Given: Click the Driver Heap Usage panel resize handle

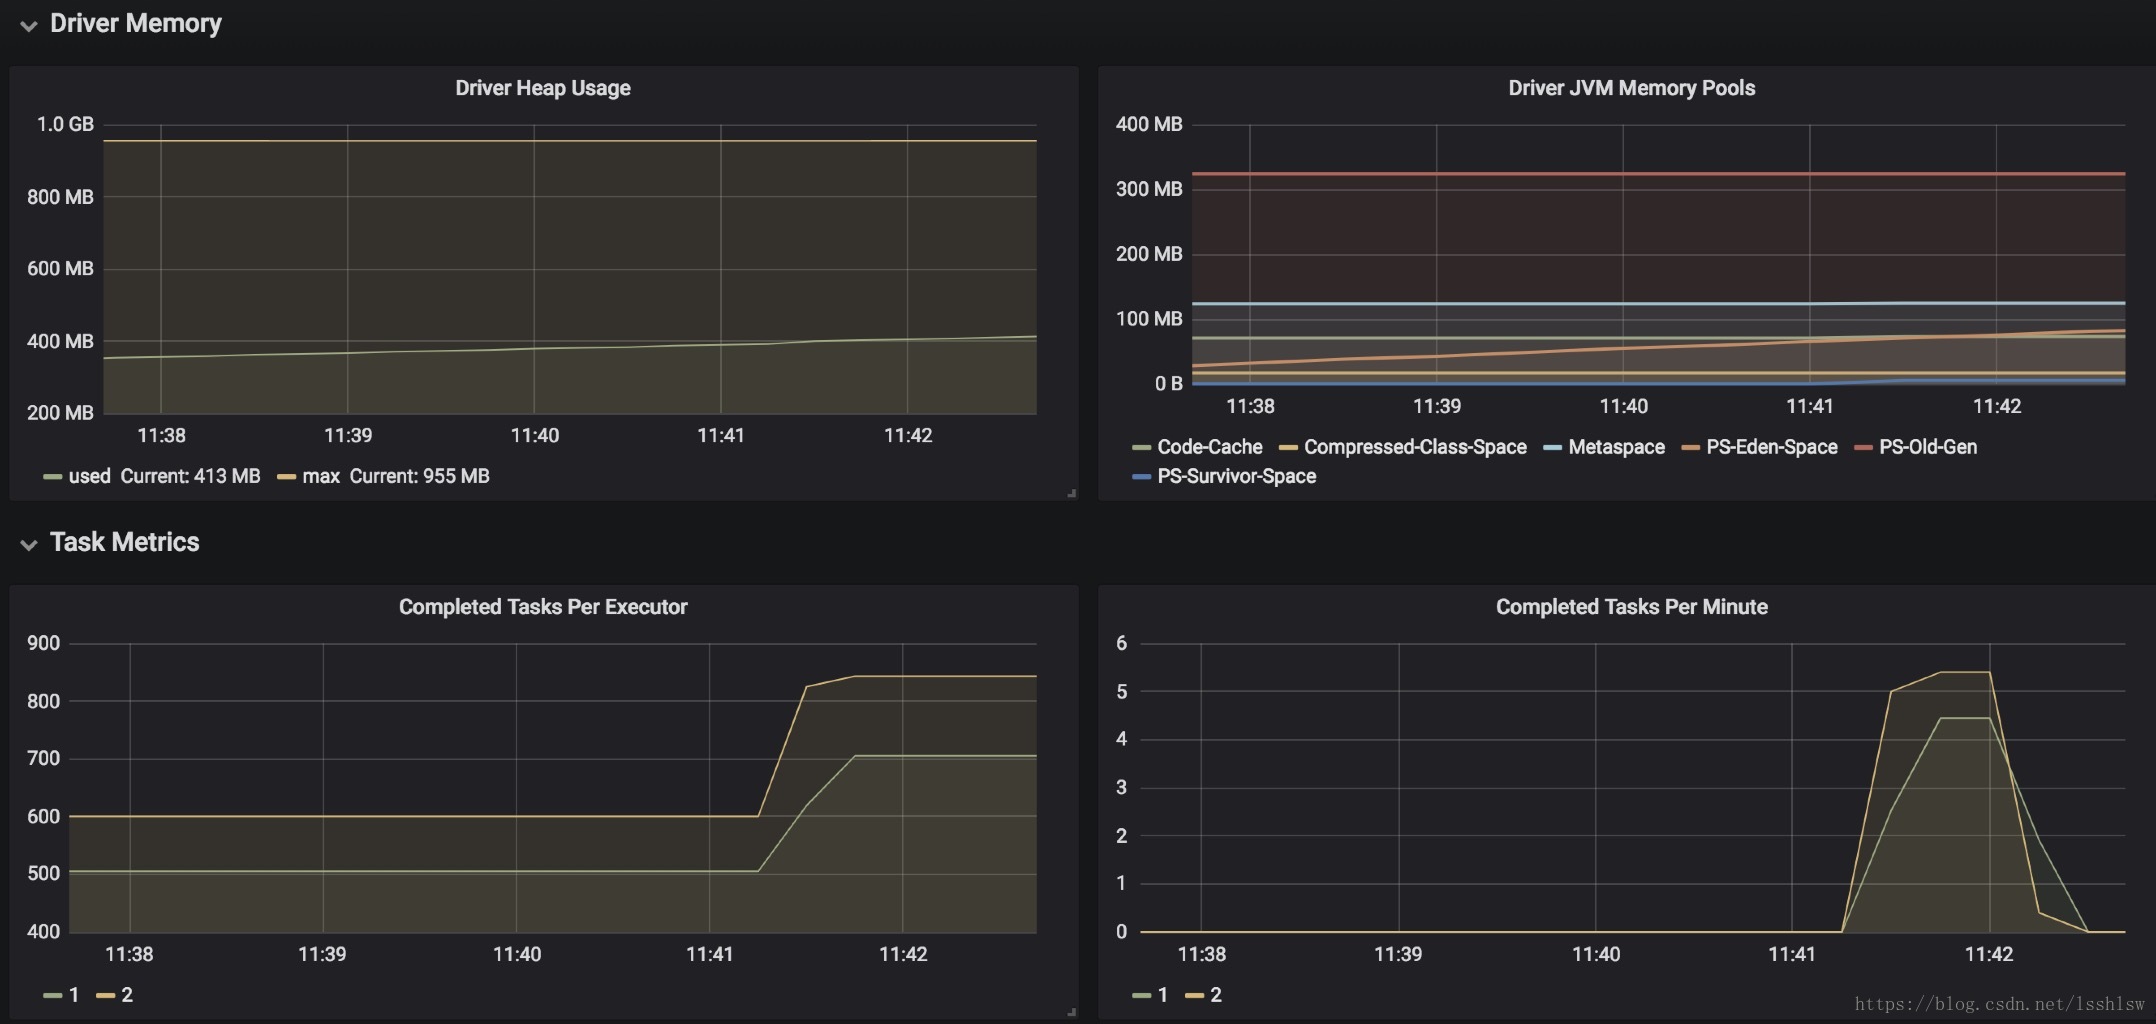Looking at the screenshot, I should [1071, 493].
